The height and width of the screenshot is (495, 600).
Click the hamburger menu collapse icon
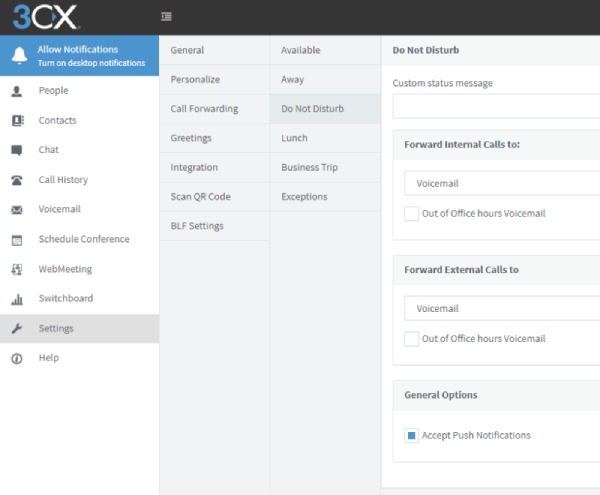[166, 16]
